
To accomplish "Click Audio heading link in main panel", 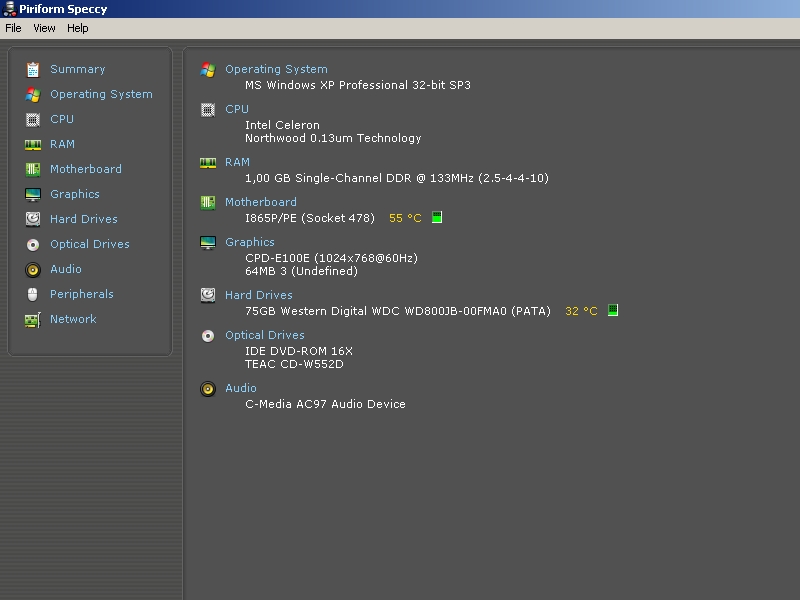I will pos(241,388).
